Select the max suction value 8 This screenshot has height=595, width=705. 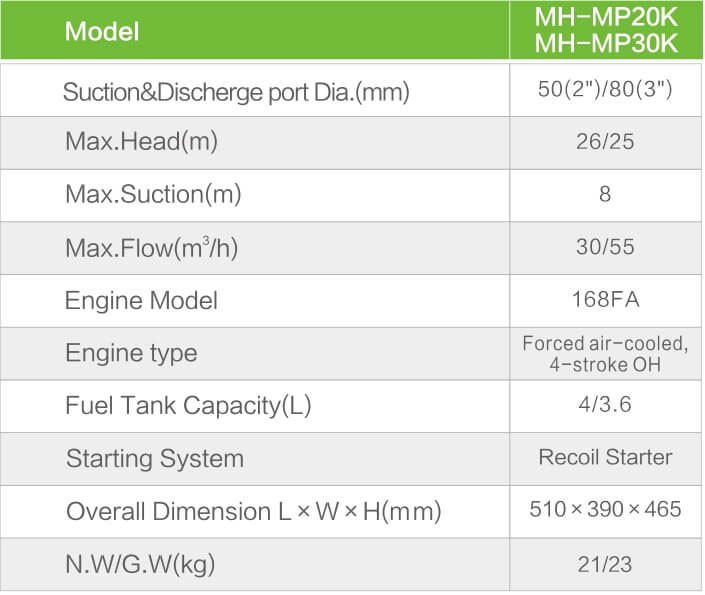pos(605,194)
